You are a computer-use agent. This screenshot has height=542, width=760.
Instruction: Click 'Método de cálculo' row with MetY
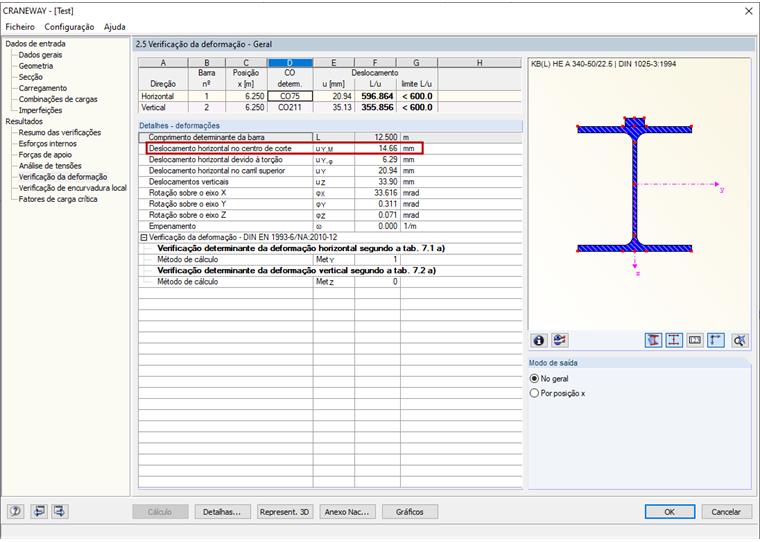330,260
